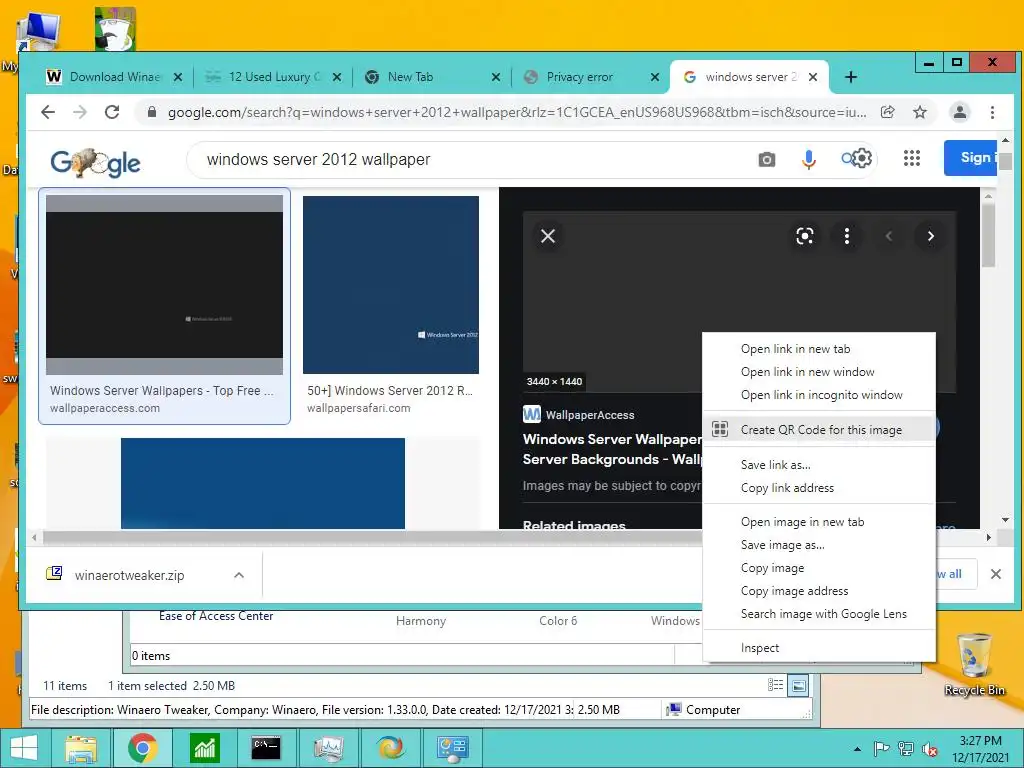Click the Sign in button
Viewport: 1024px width, 768px height.
(x=970, y=157)
